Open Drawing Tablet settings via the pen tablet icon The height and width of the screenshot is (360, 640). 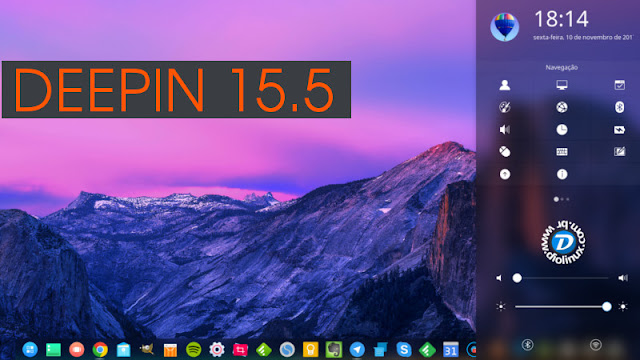tap(619, 151)
